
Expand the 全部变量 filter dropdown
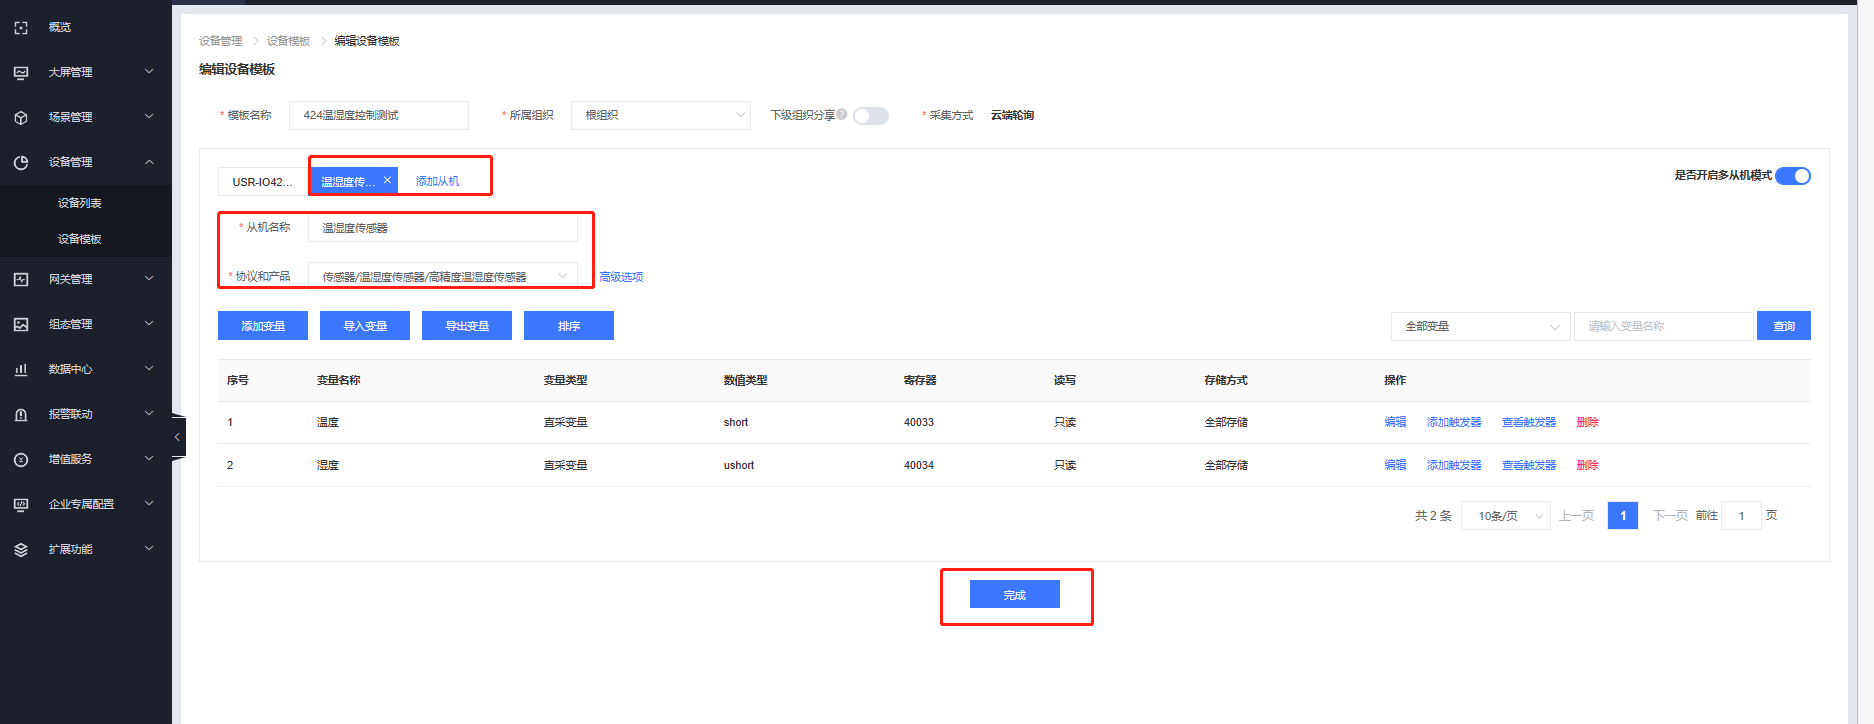pos(1480,327)
